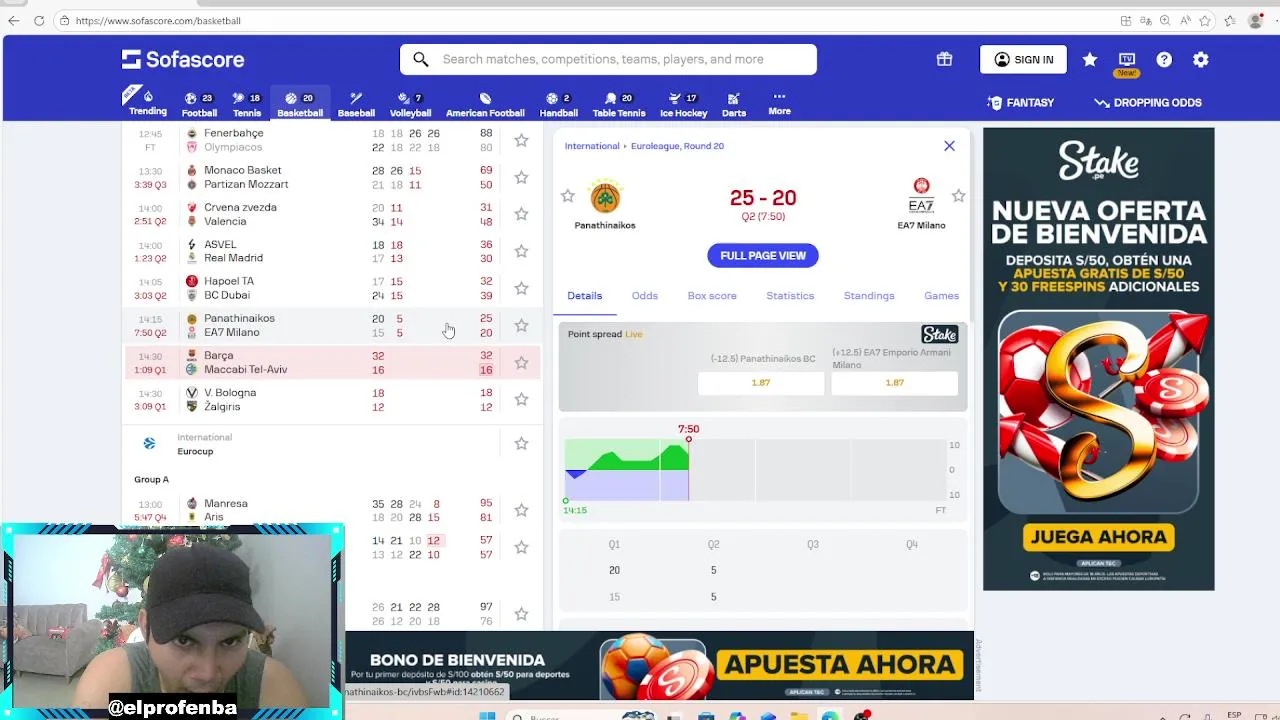Screen dimensions: 1280x720
Task: Select the Box score tab
Action: coord(712,296)
